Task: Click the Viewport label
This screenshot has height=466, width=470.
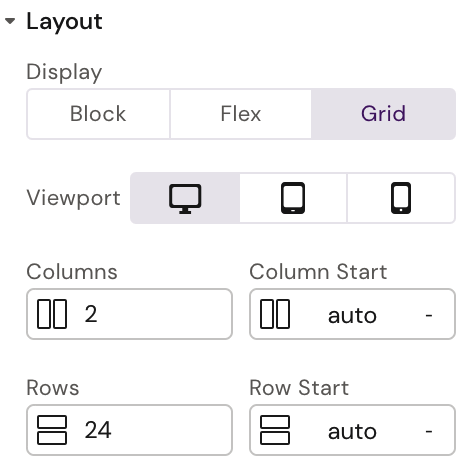Action: pyautogui.click(x=73, y=198)
